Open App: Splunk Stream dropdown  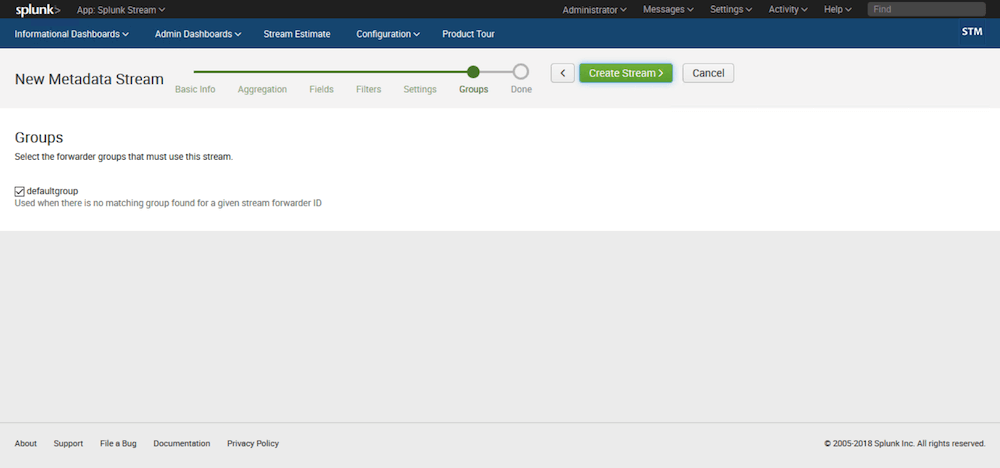click(121, 10)
